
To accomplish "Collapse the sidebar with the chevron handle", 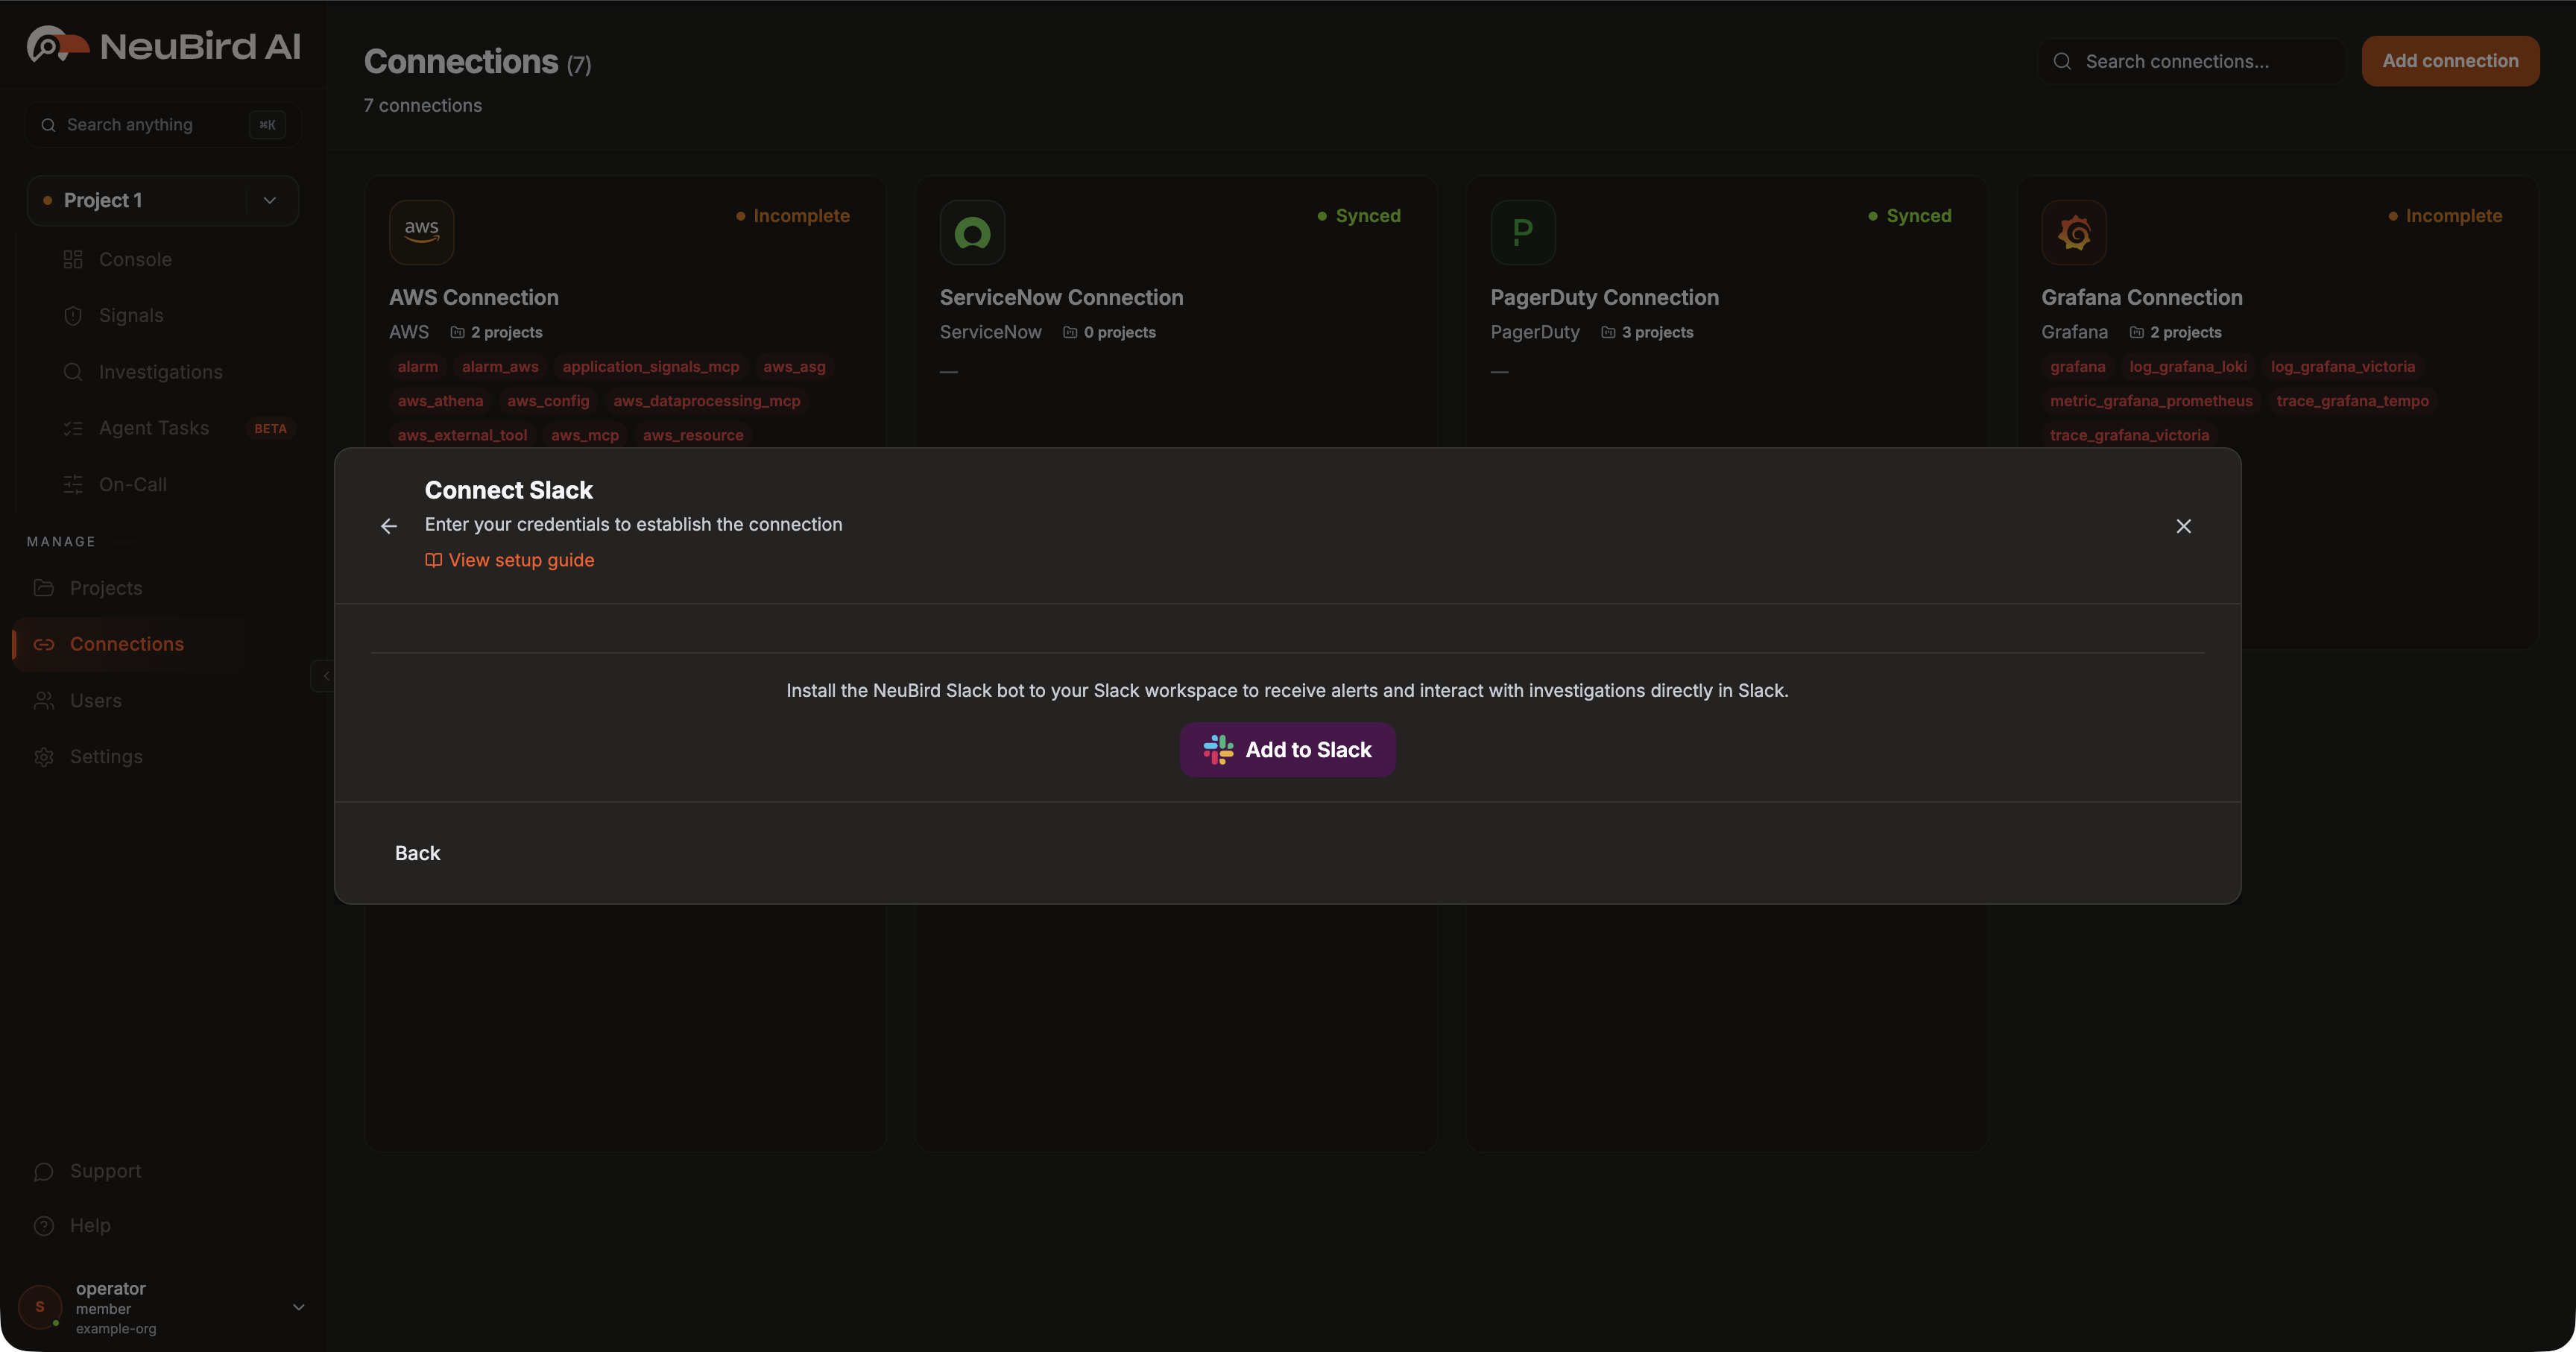I will point(324,676).
